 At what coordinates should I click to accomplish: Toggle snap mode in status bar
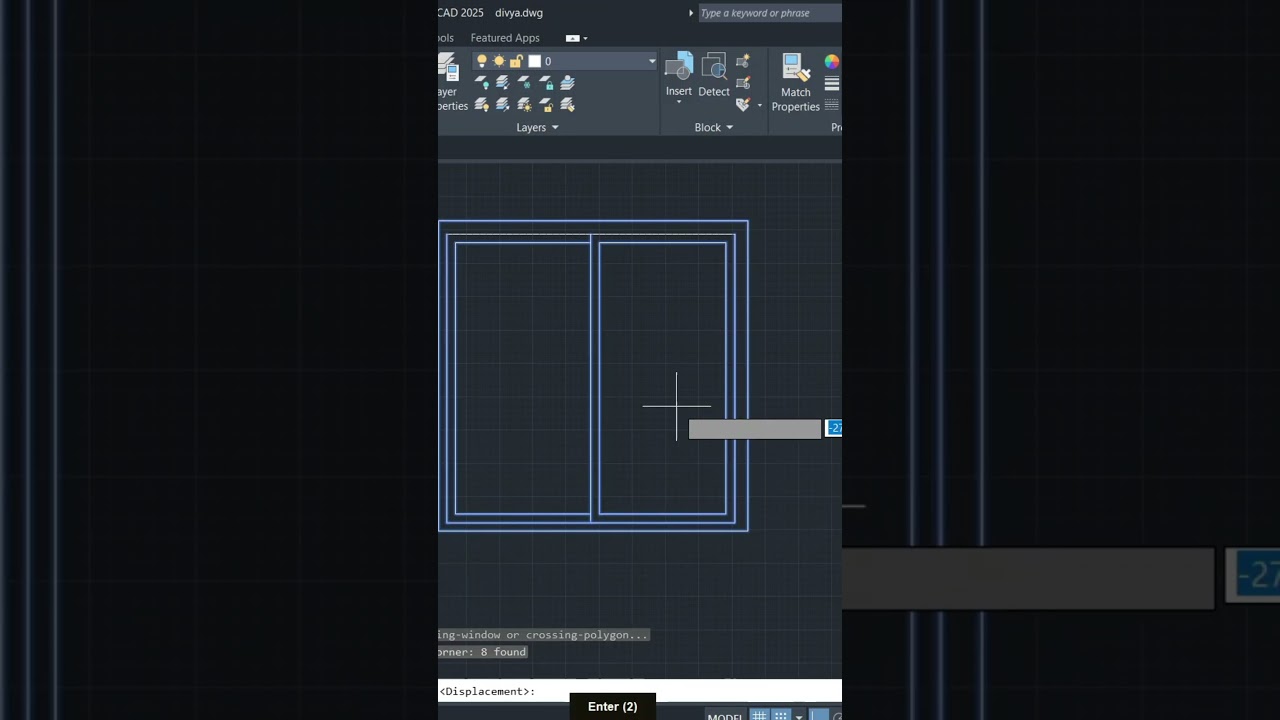click(781, 716)
